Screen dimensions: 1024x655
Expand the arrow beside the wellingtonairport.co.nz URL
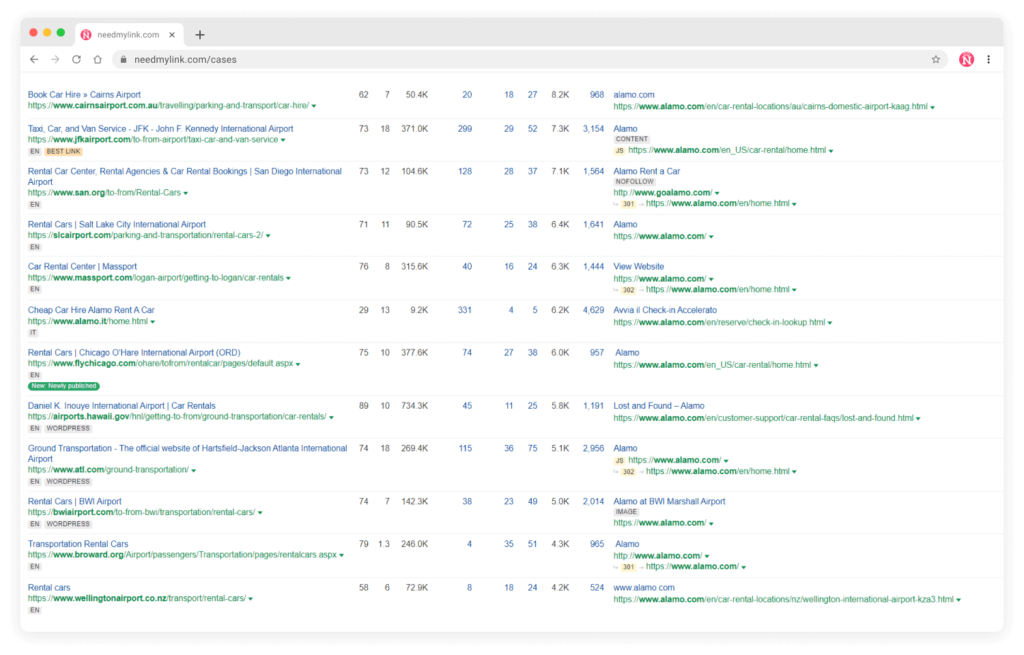(249, 598)
